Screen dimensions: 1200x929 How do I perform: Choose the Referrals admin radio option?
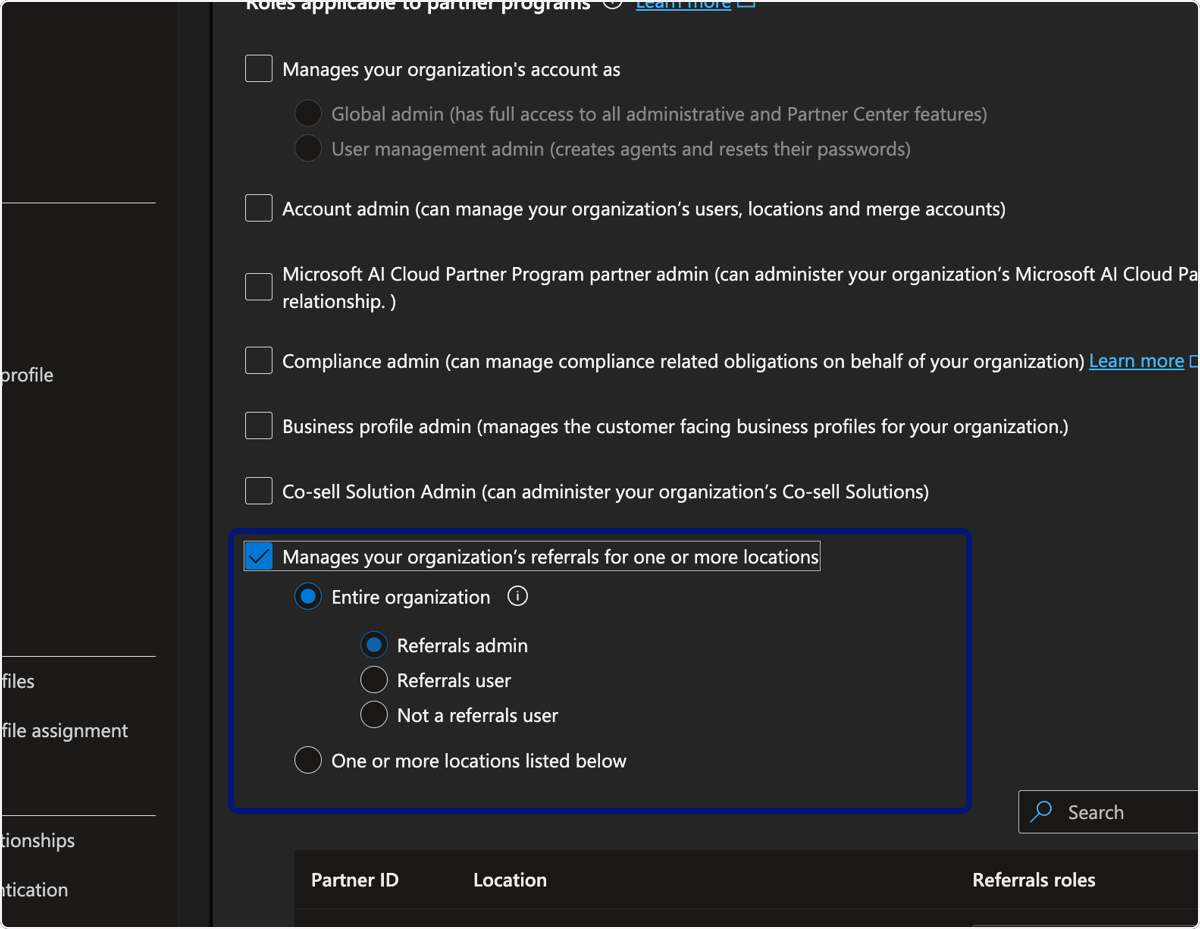pos(374,645)
